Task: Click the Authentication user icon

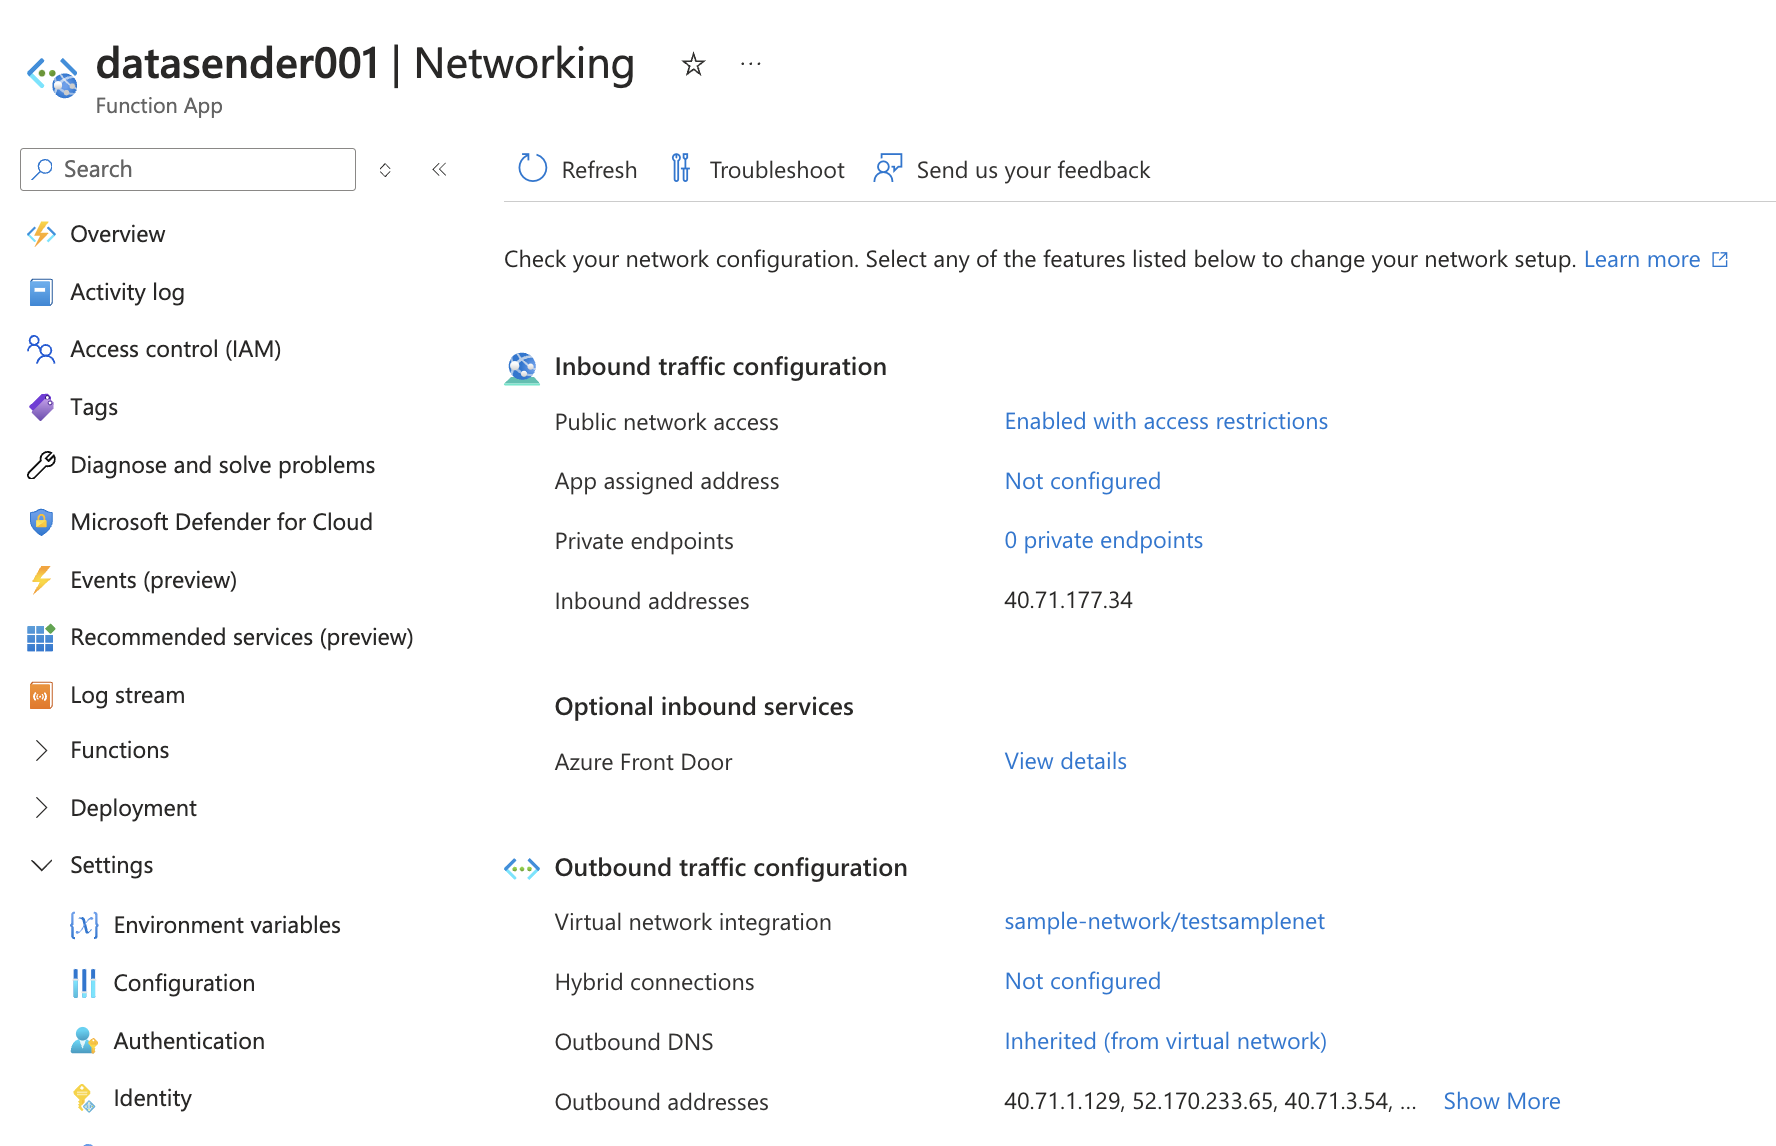Action: click(x=84, y=1041)
